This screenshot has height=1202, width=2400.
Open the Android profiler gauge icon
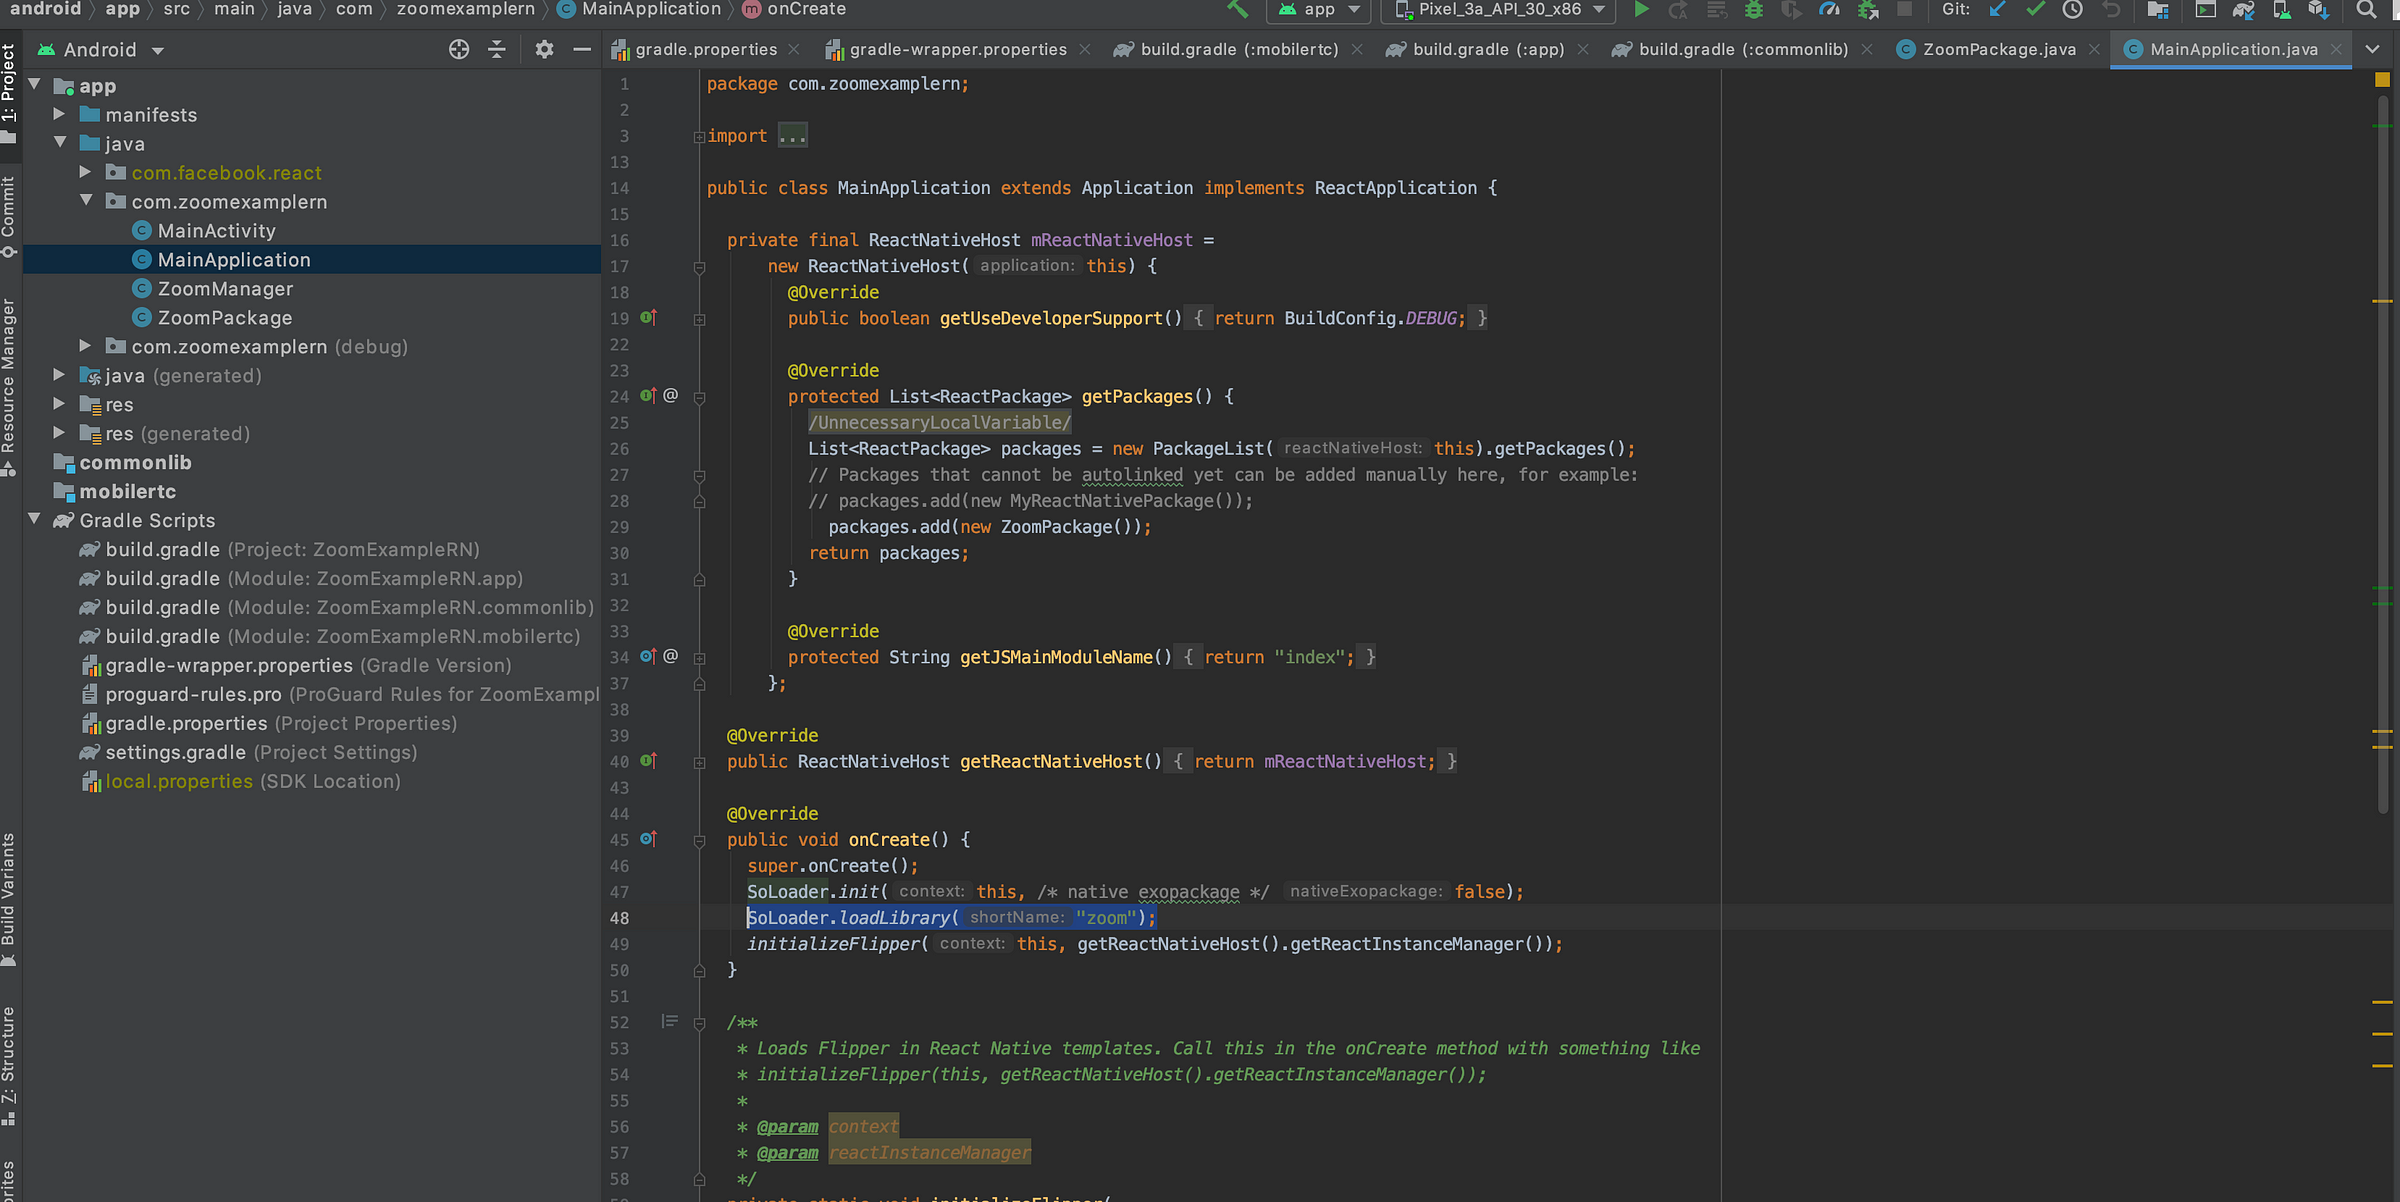(1829, 10)
